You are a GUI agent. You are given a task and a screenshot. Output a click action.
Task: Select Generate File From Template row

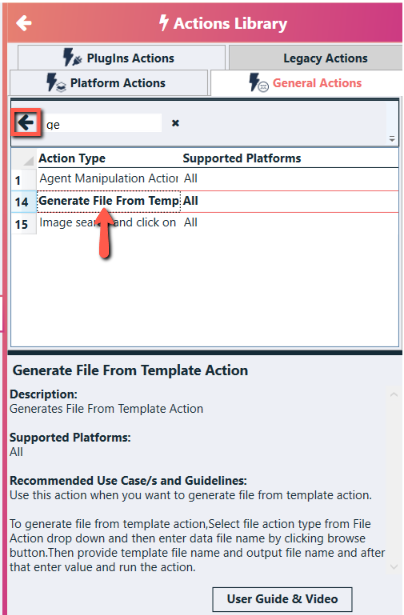205,201
